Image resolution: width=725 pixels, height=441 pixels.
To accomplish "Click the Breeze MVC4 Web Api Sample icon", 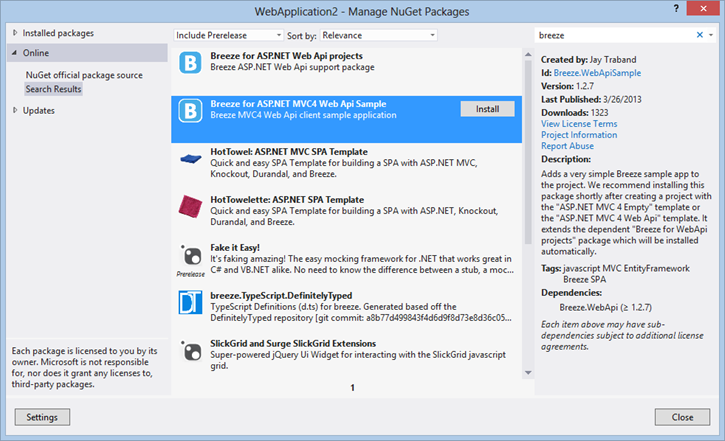I will [190, 111].
